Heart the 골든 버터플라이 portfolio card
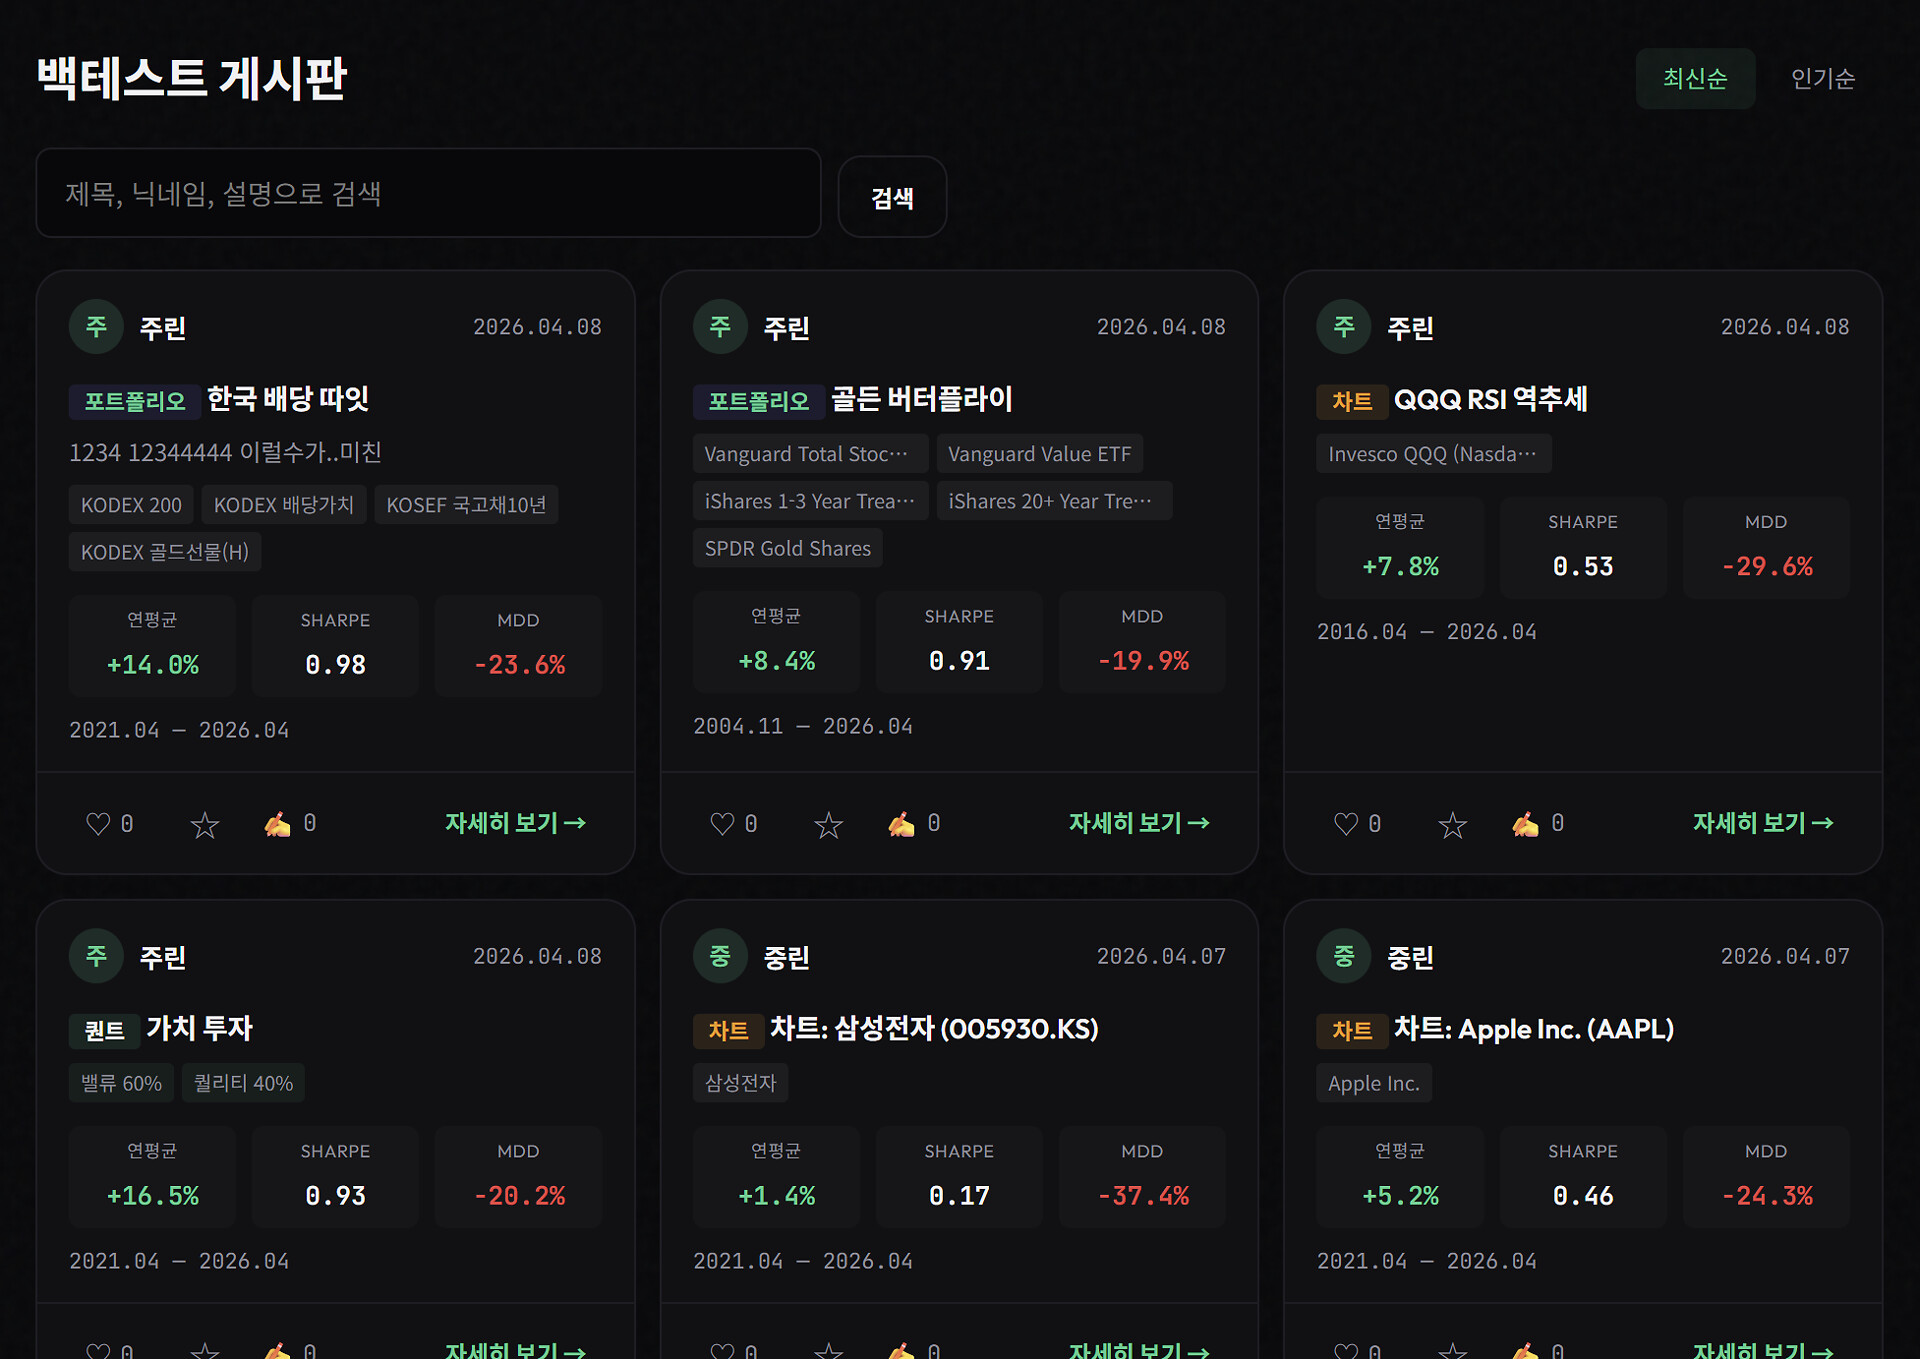The image size is (1920, 1359). pos(722,824)
